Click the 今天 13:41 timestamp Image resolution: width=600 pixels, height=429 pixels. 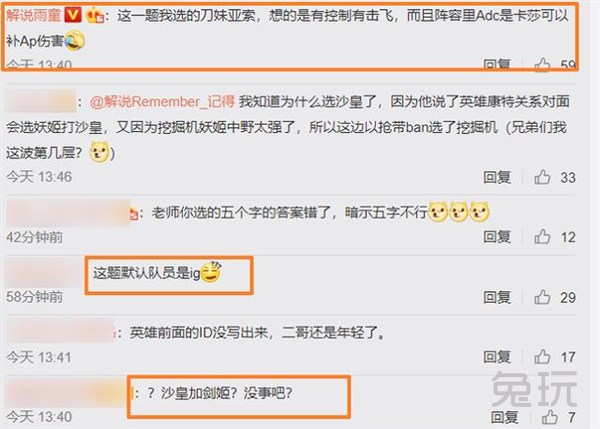point(39,357)
